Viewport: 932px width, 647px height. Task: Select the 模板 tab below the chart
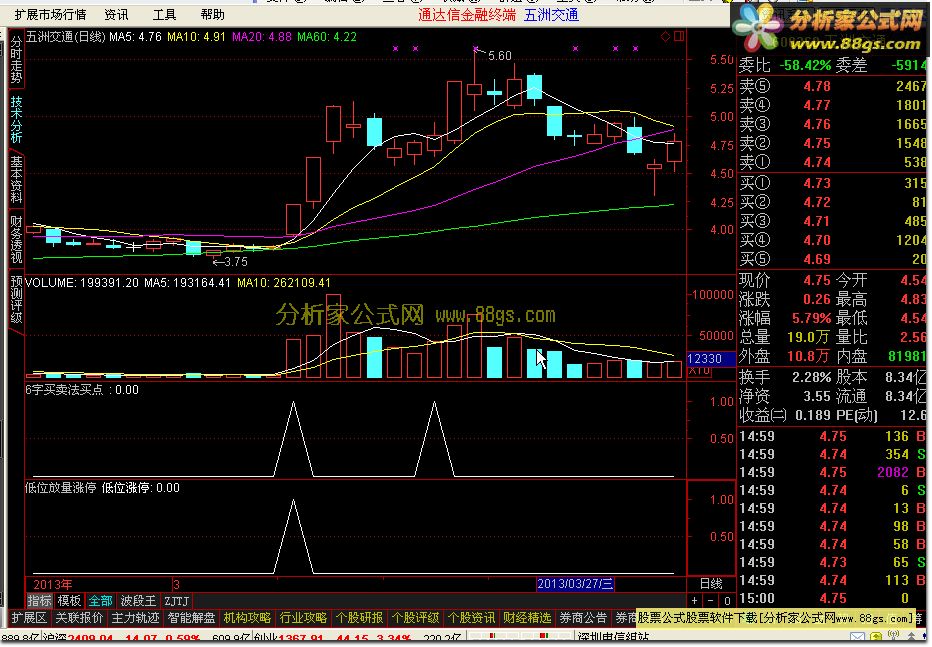[x=69, y=601]
